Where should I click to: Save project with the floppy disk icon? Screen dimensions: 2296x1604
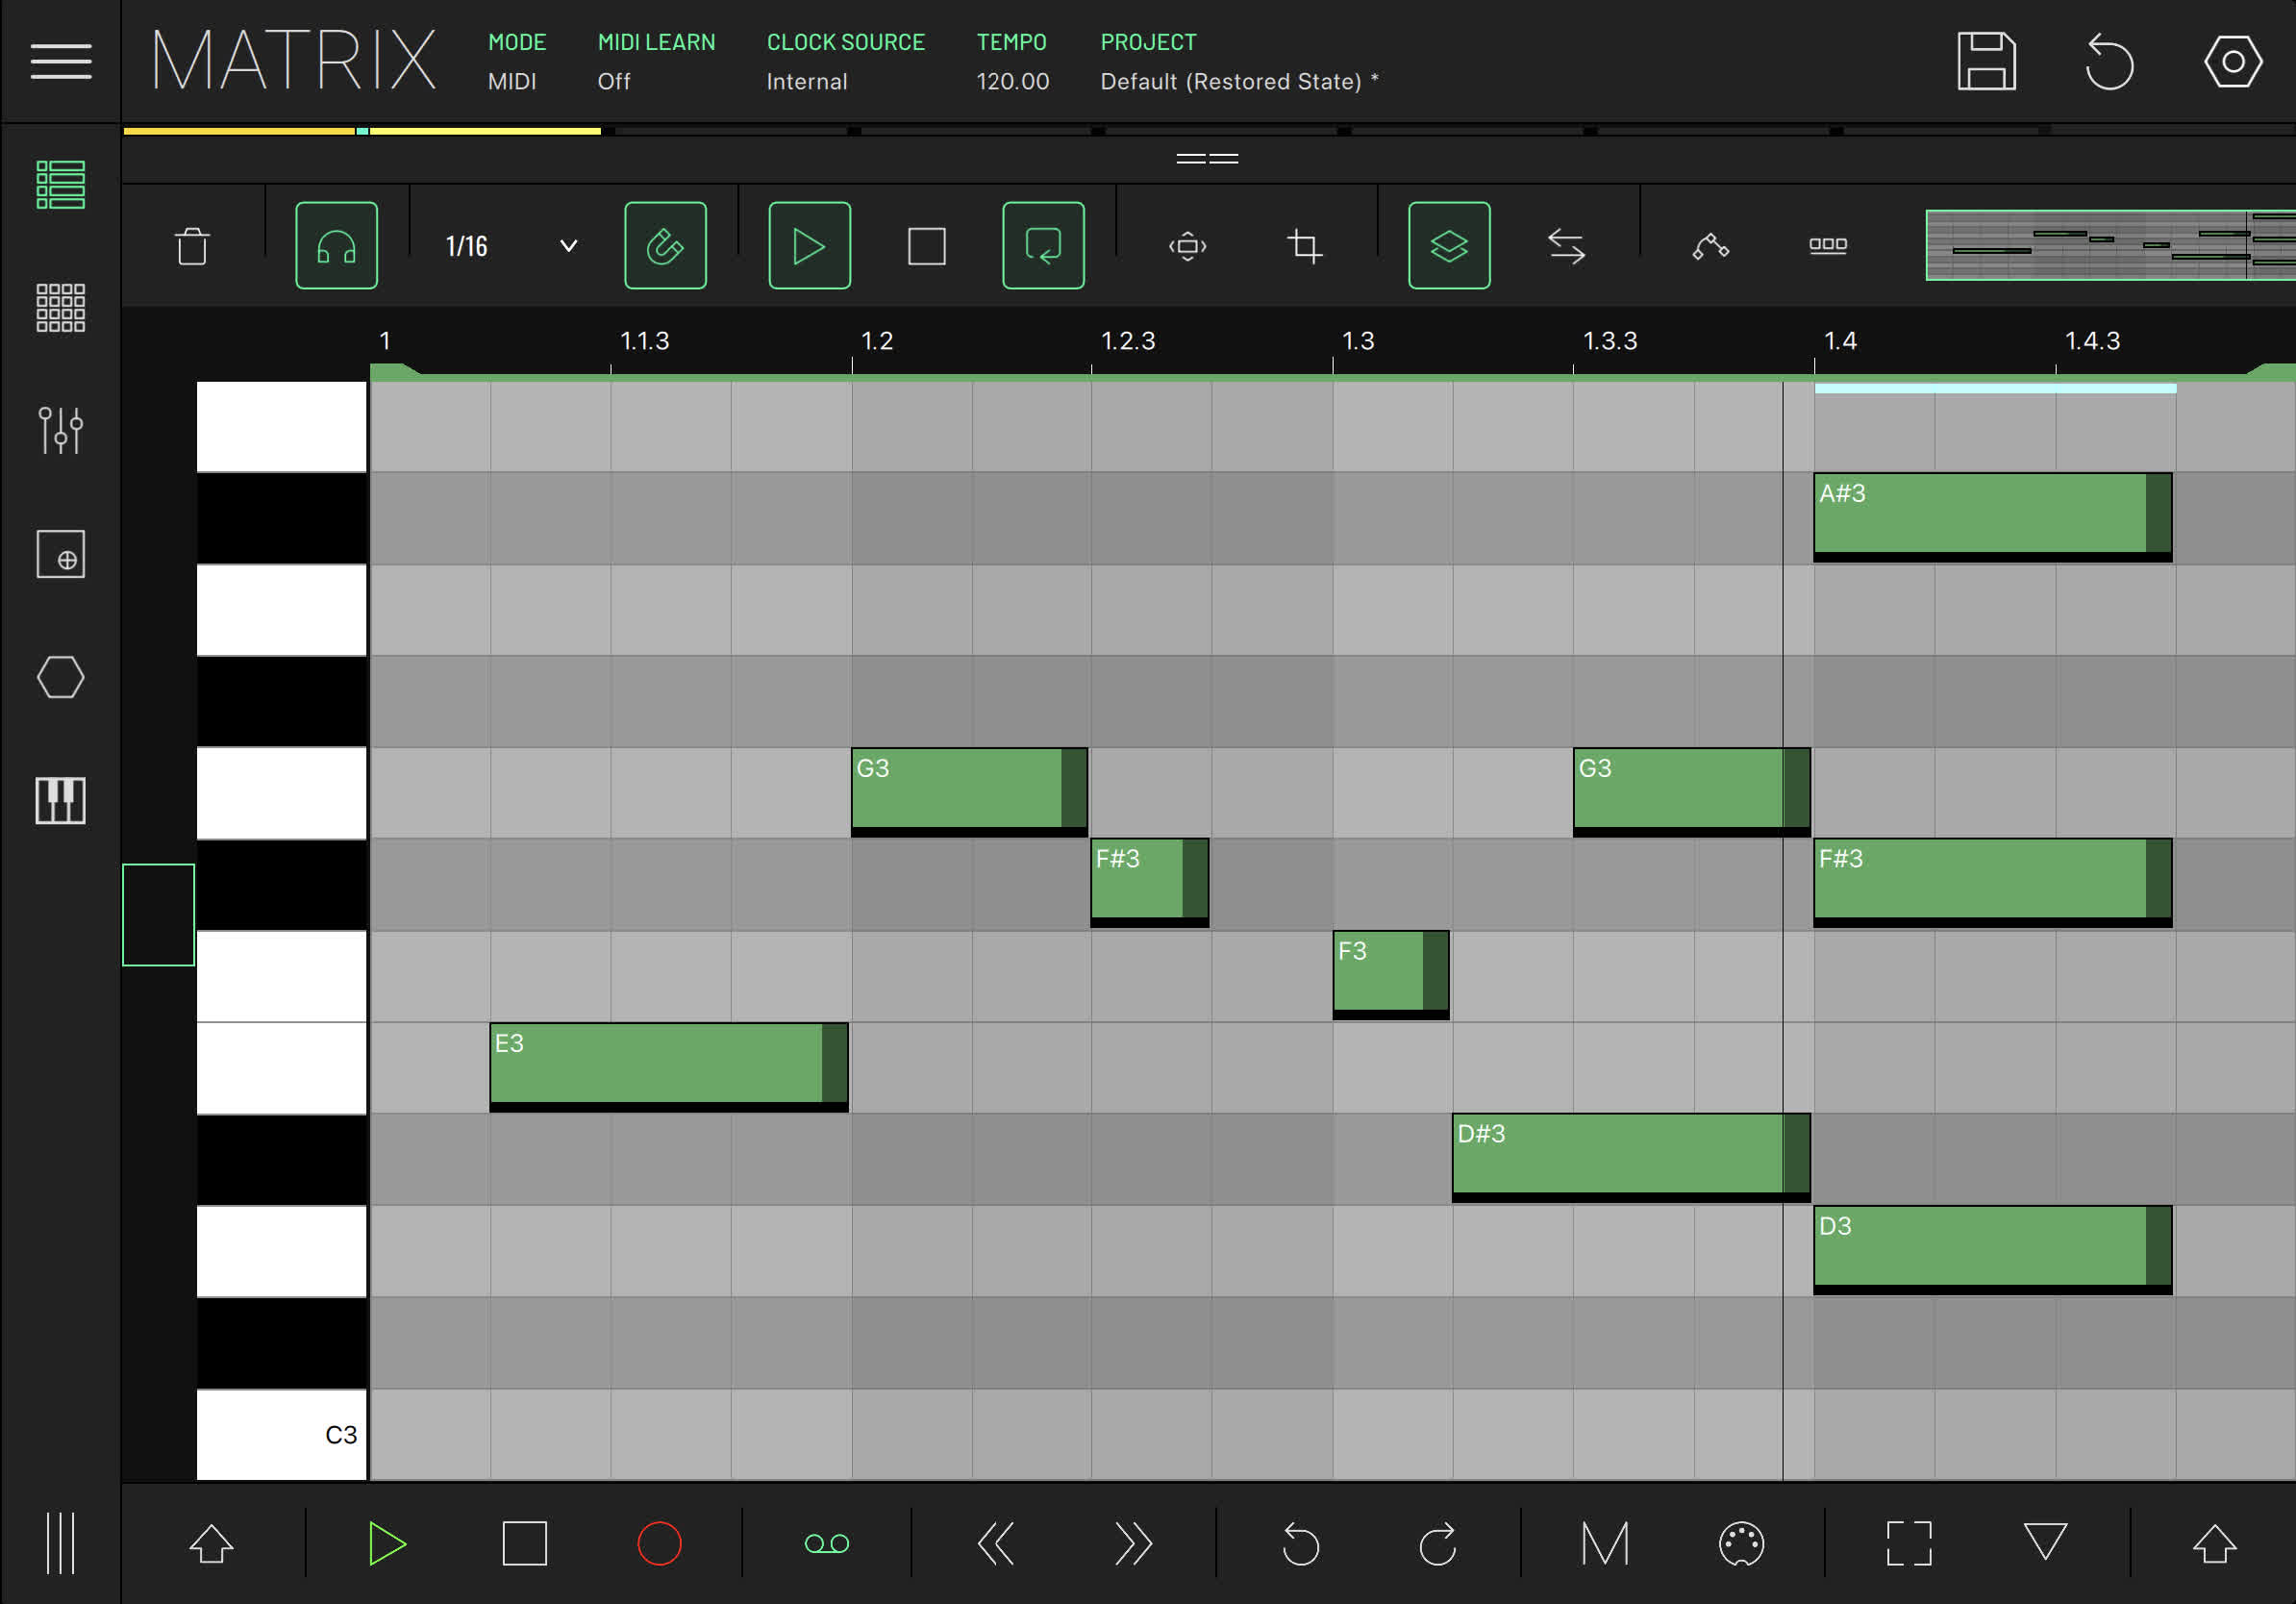[1986, 61]
